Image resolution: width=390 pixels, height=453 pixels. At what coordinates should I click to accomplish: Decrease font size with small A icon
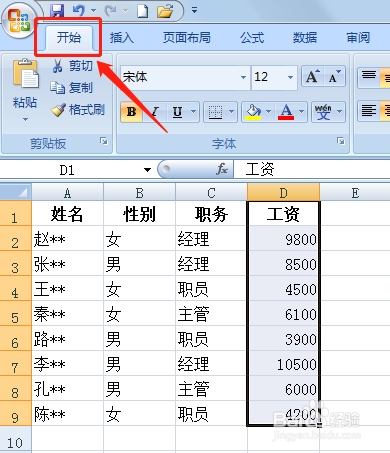click(x=334, y=77)
